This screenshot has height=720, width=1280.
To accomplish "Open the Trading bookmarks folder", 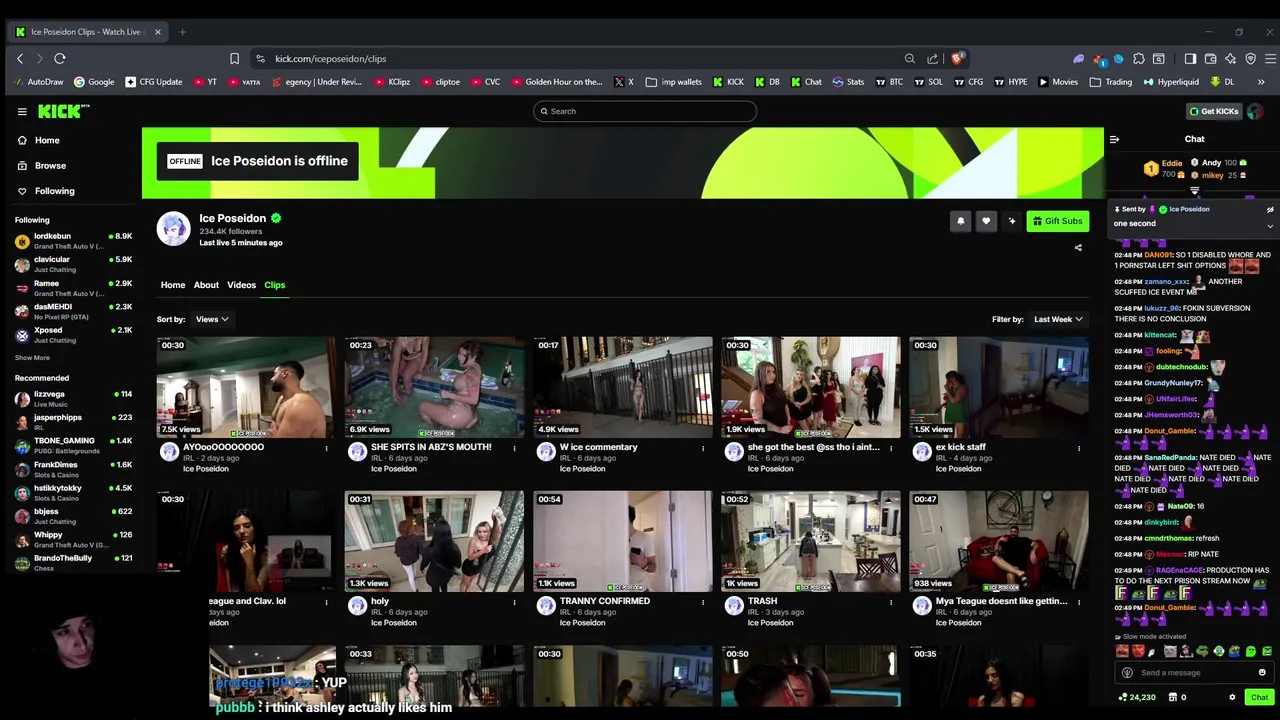I will (x=1111, y=82).
